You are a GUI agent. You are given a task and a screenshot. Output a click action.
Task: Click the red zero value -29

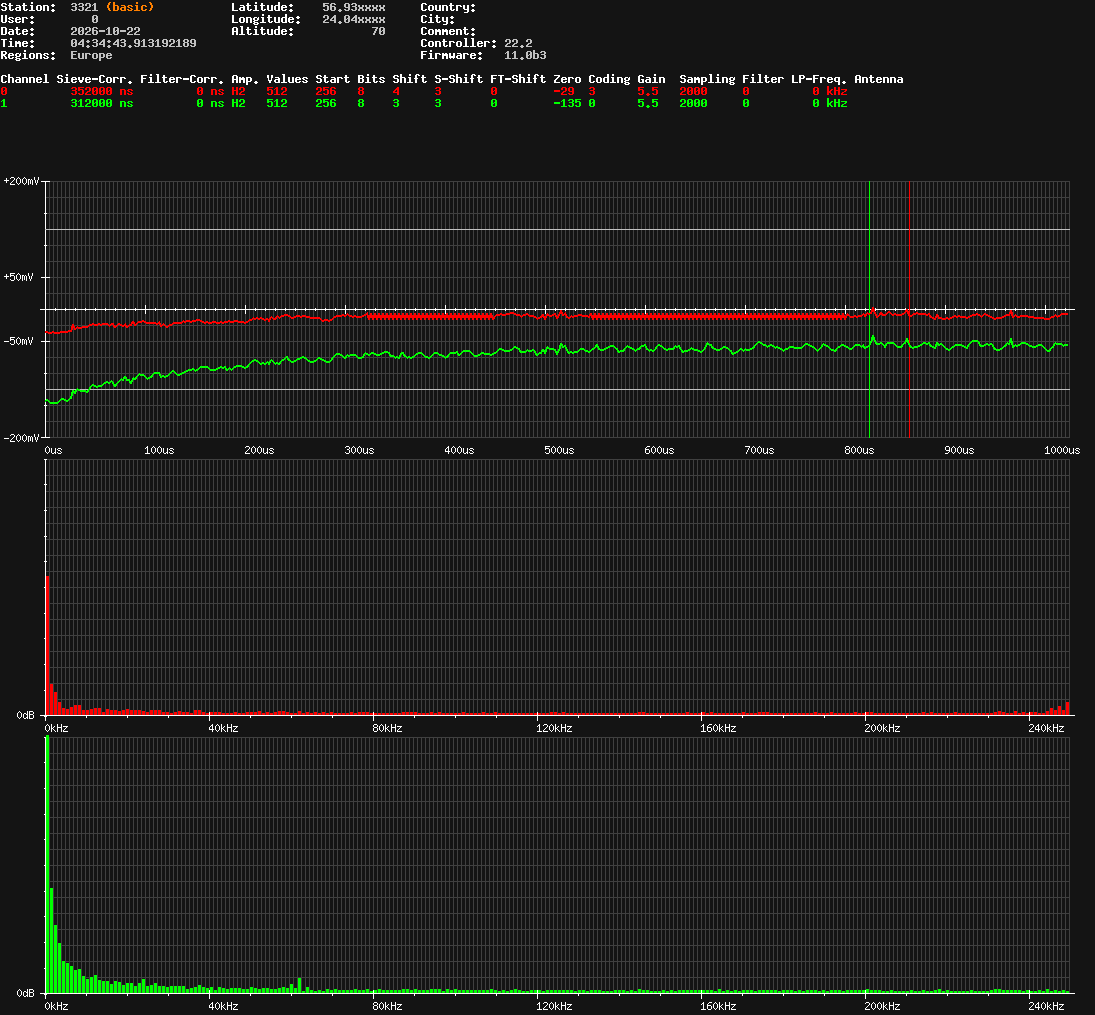click(564, 92)
